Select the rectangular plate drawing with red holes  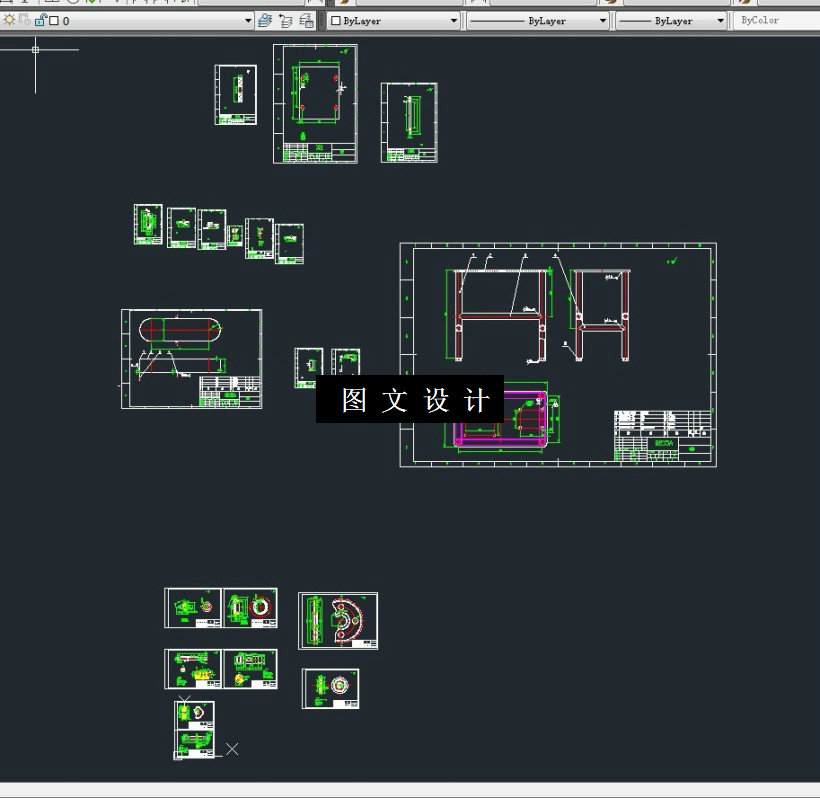tap(315, 104)
